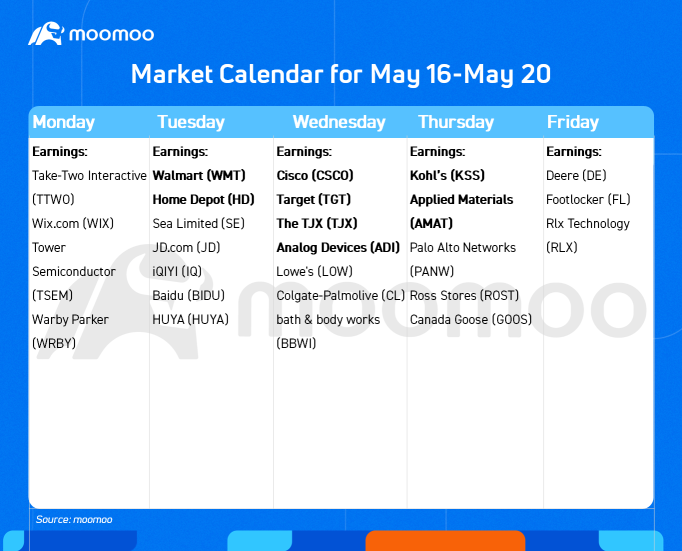Select the Tuesday column header
This screenshot has width=682, height=551.
click(x=191, y=122)
